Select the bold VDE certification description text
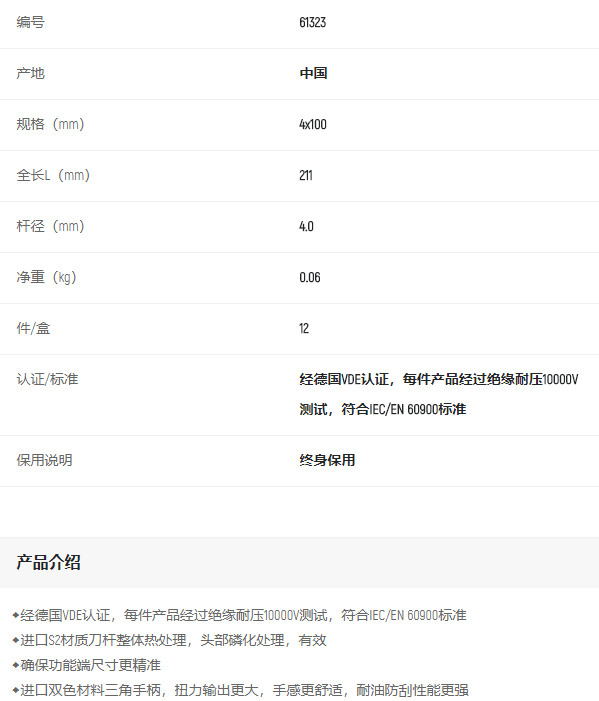Screen dimensions: 599x701 coord(439,394)
